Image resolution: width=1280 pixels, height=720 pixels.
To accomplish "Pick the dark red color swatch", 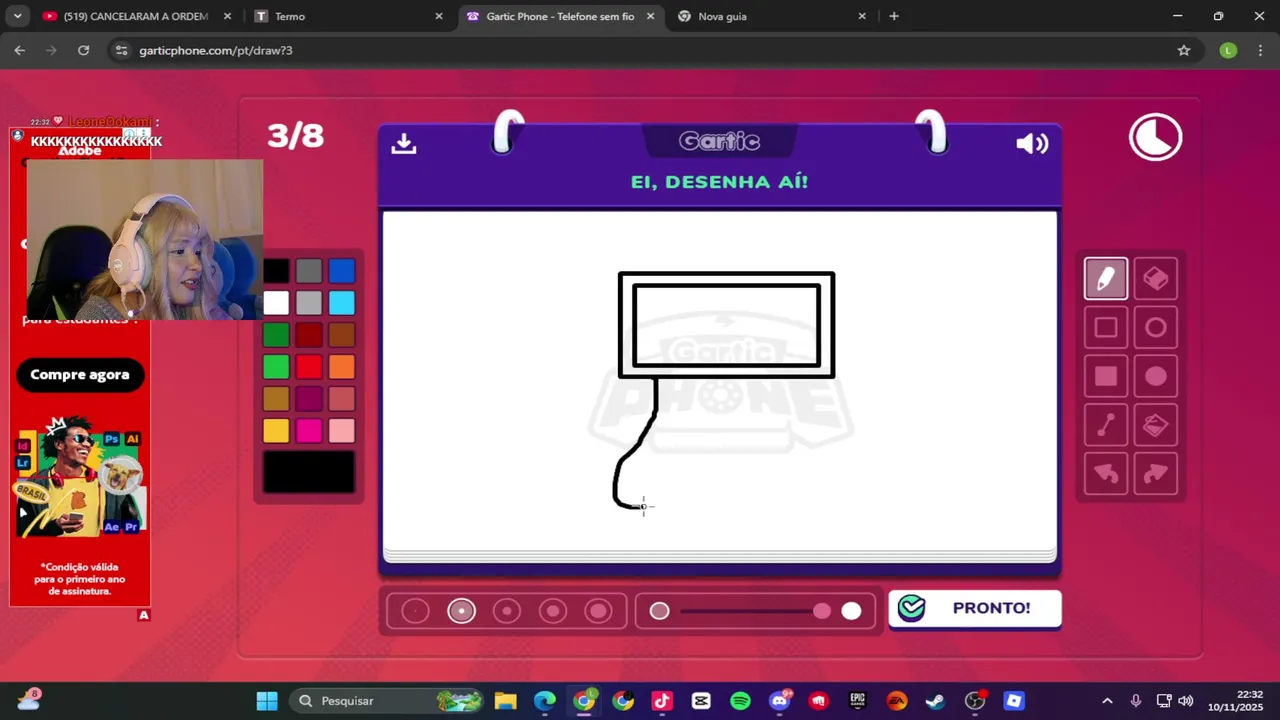I will pos(309,335).
